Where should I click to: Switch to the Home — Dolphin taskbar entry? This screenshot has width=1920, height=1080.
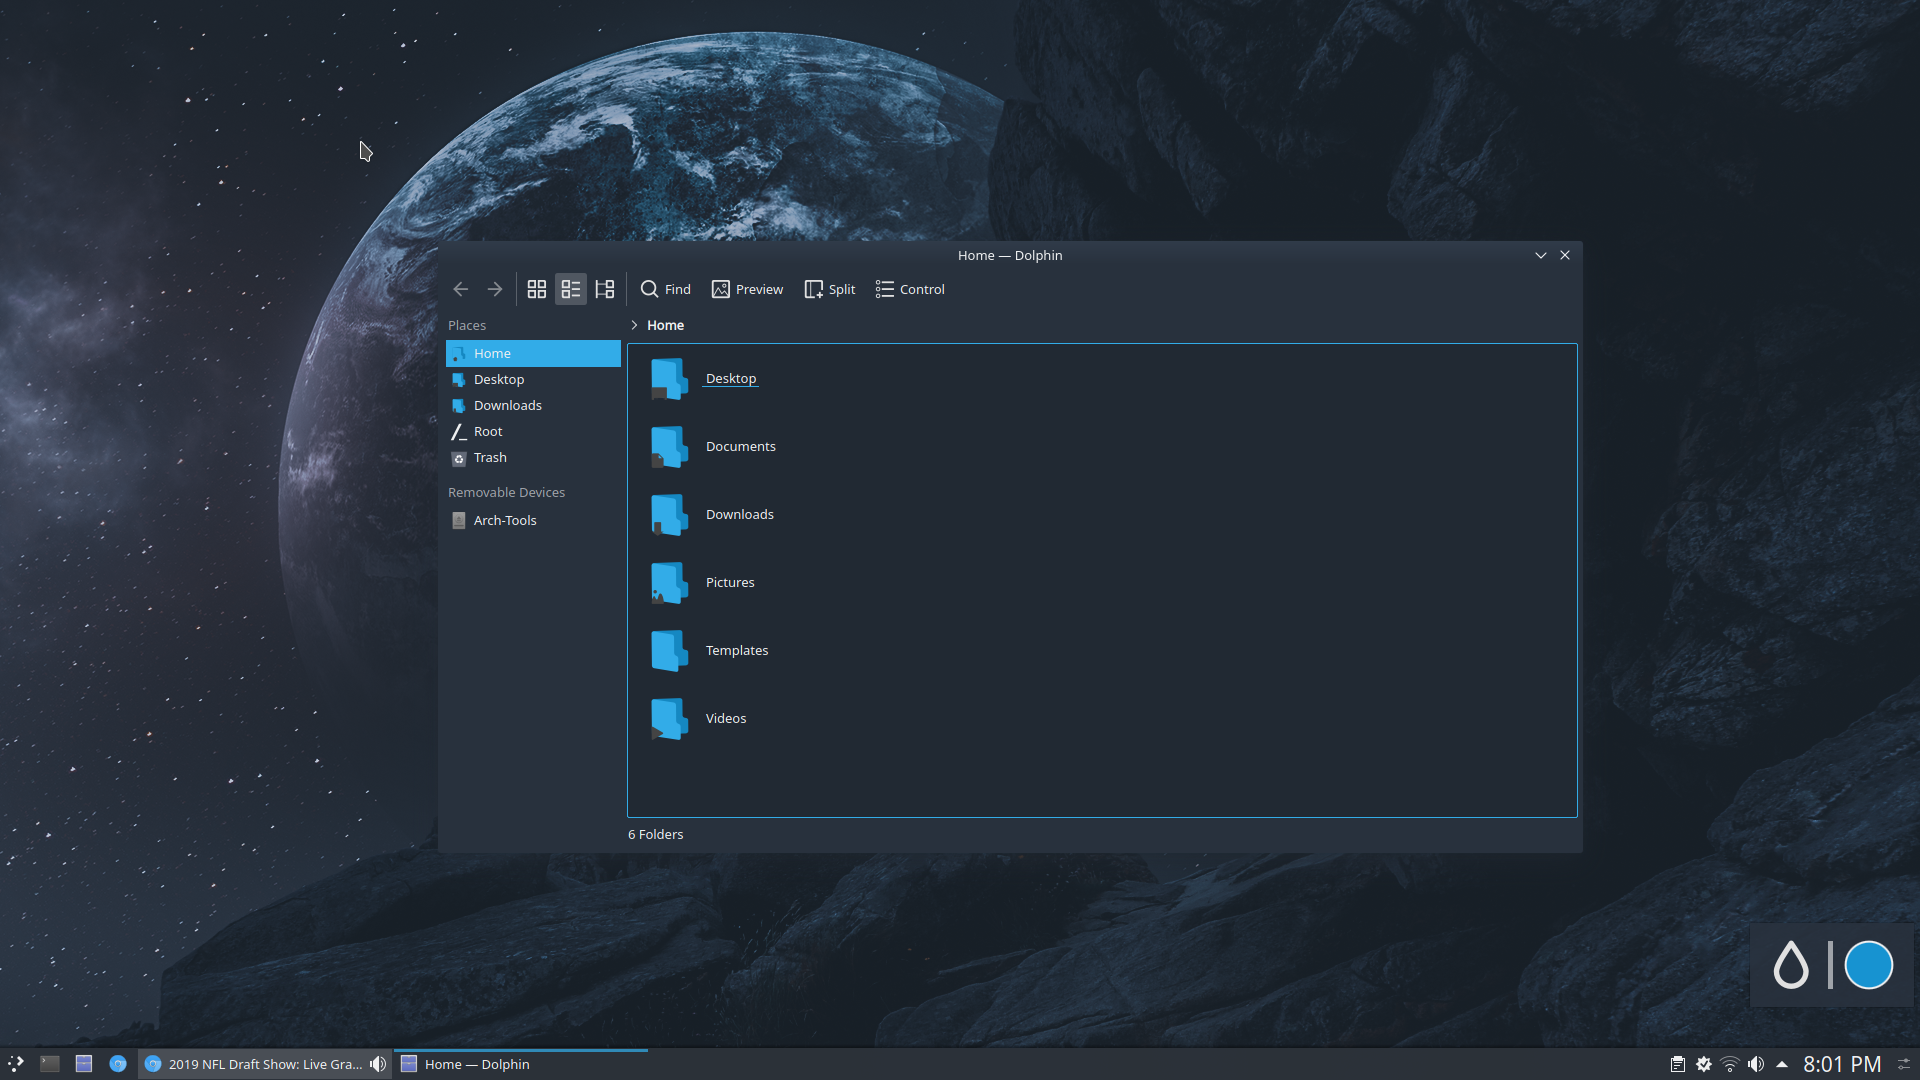pos(478,1063)
